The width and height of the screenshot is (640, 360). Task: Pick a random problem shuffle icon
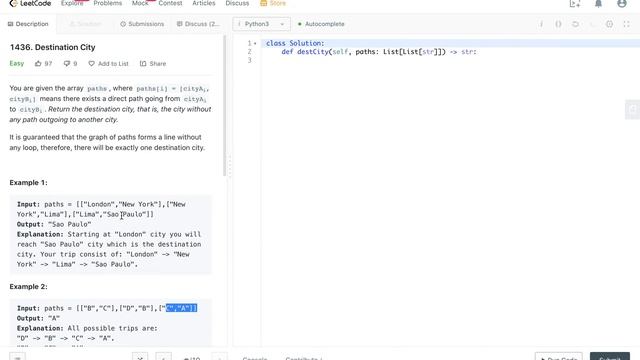tap(140, 357)
